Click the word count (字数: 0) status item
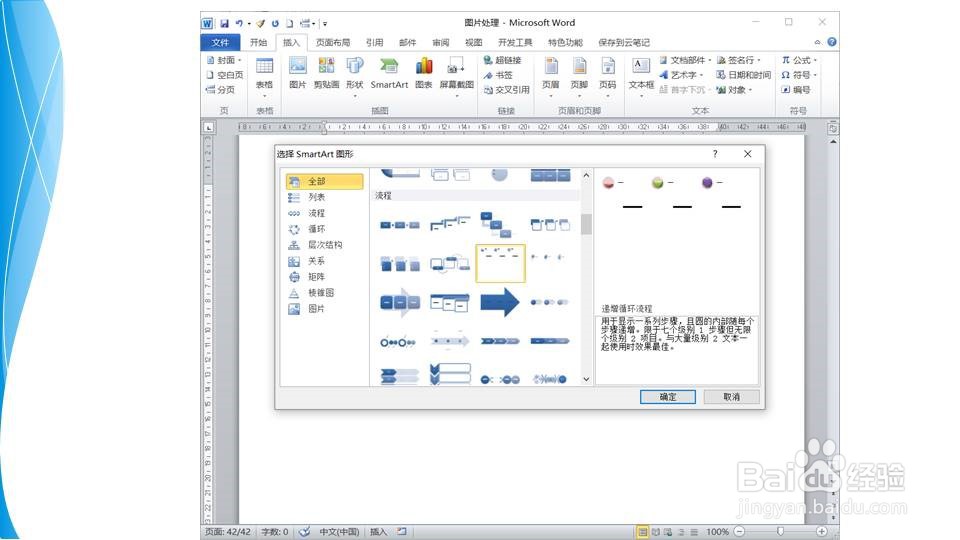The height and width of the screenshot is (540, 960). point(274,531)
